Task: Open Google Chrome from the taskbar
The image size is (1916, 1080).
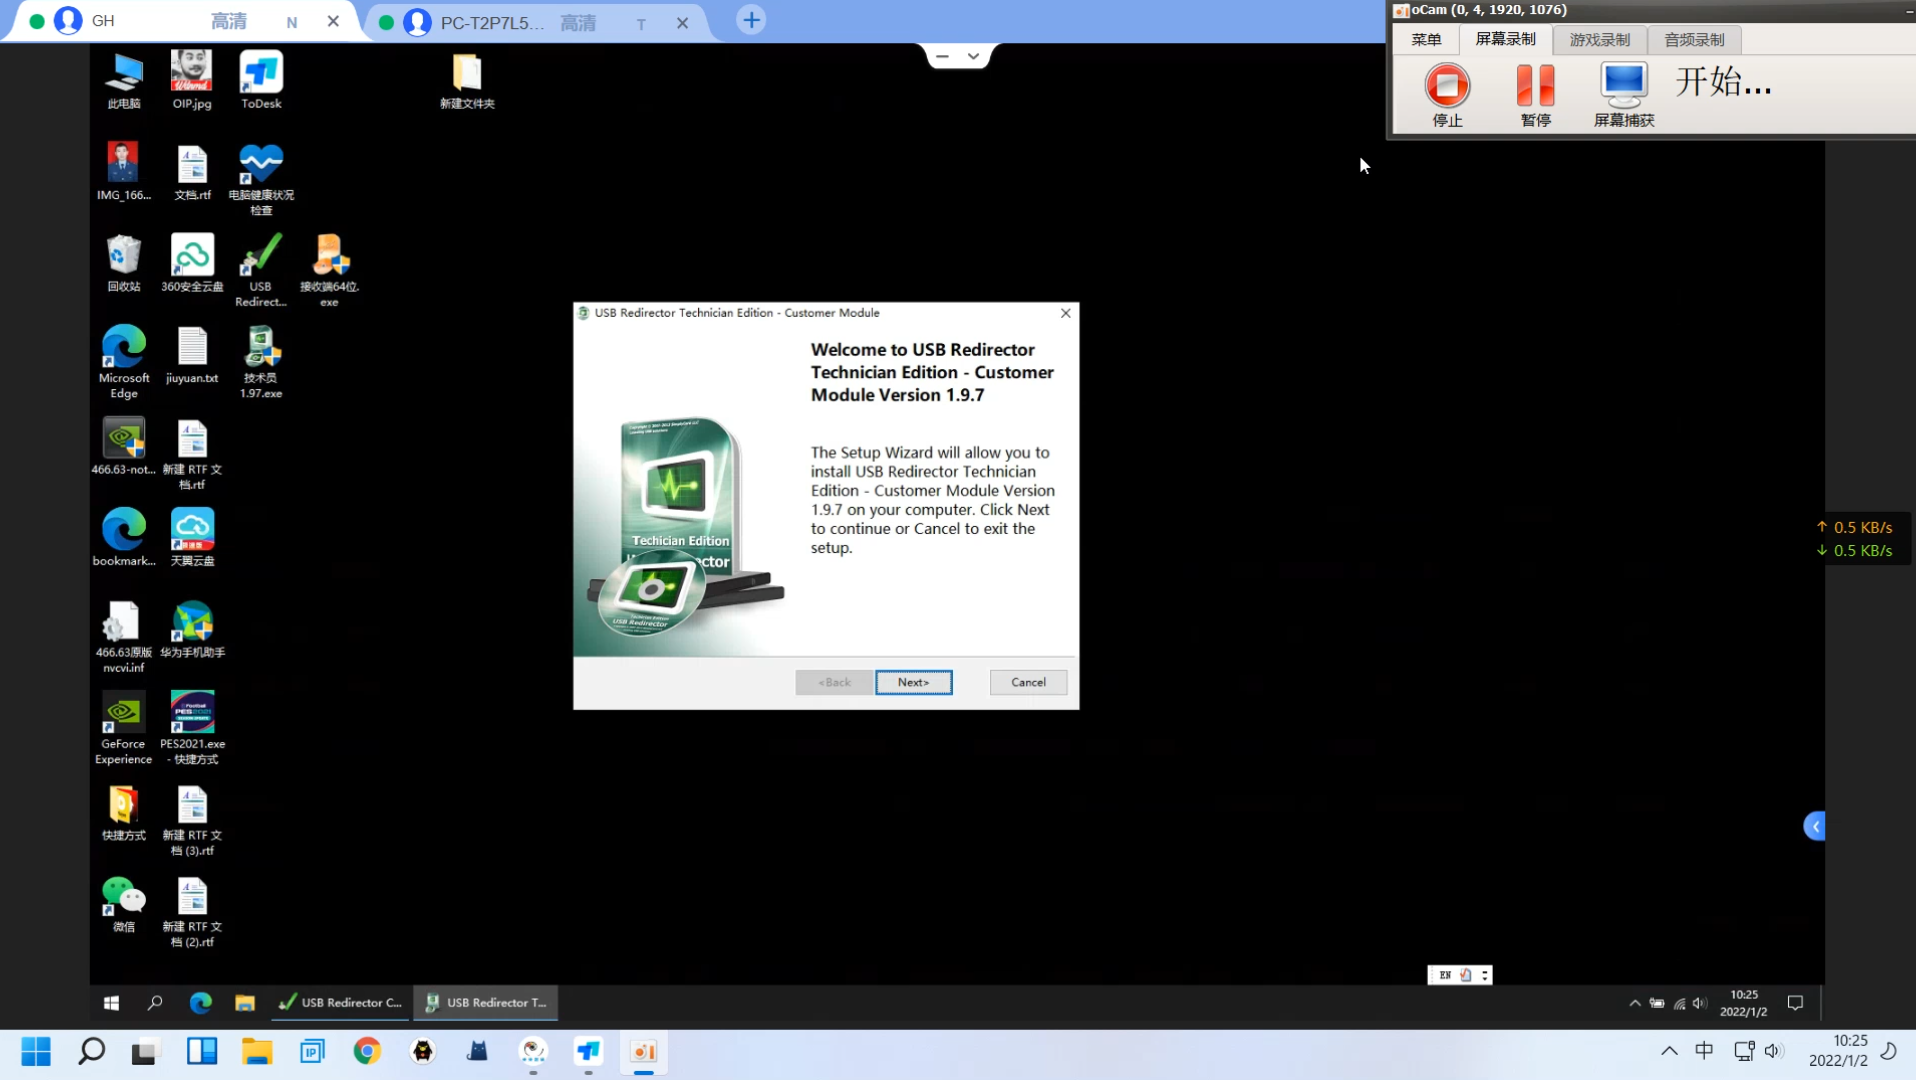Action: click(x=366, y=1052)
